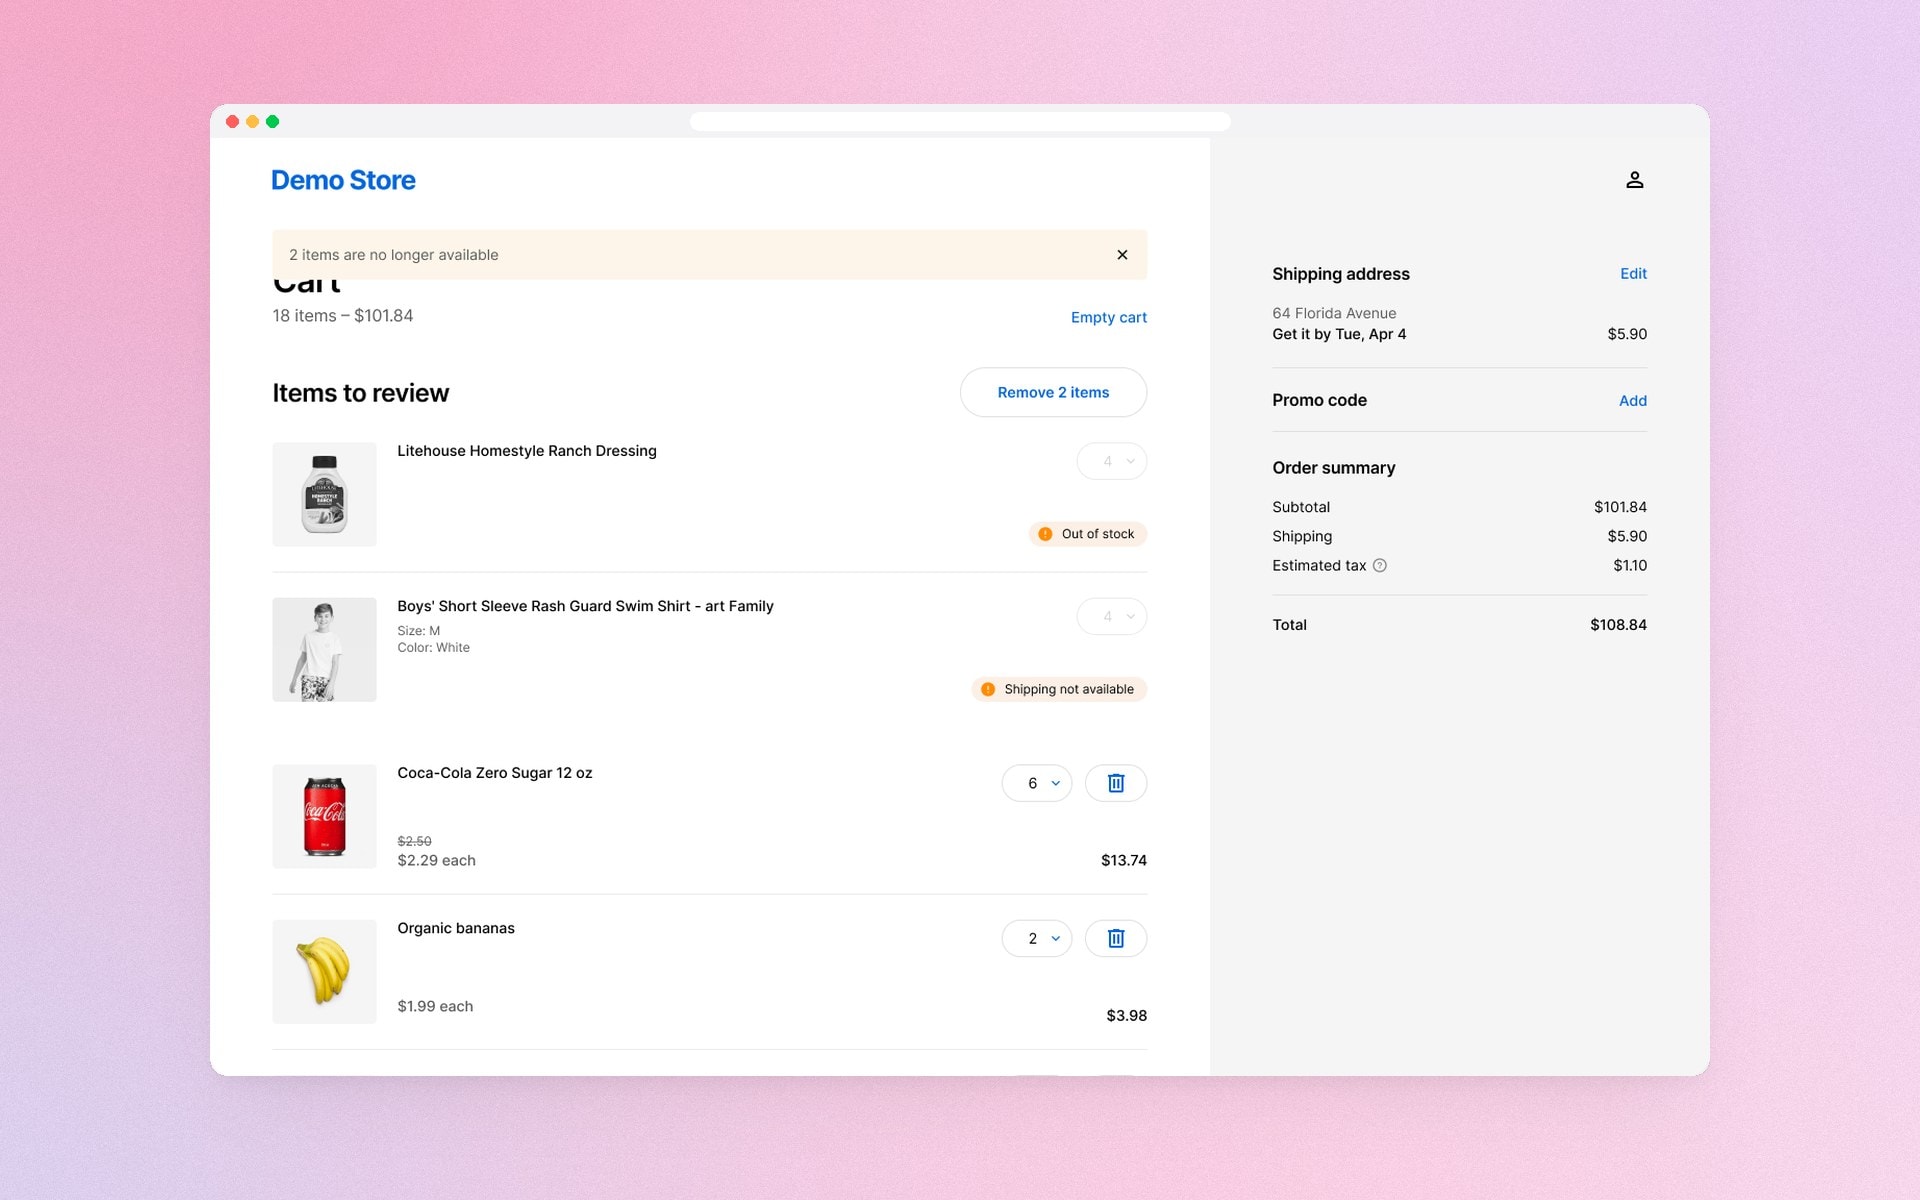The width and height of the screenshot is (1920, 1200).
Task: Click the Estimated tax help icon
Action: click(1380, 565)
